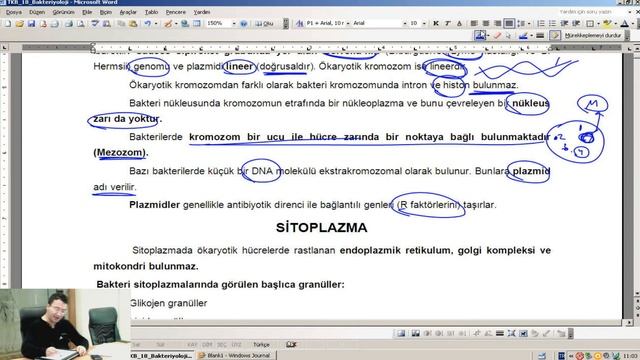This screenshot has width=640, height=360.
Task: Open the style dropdown showing P1 + Arial
Action: [348, 24]
